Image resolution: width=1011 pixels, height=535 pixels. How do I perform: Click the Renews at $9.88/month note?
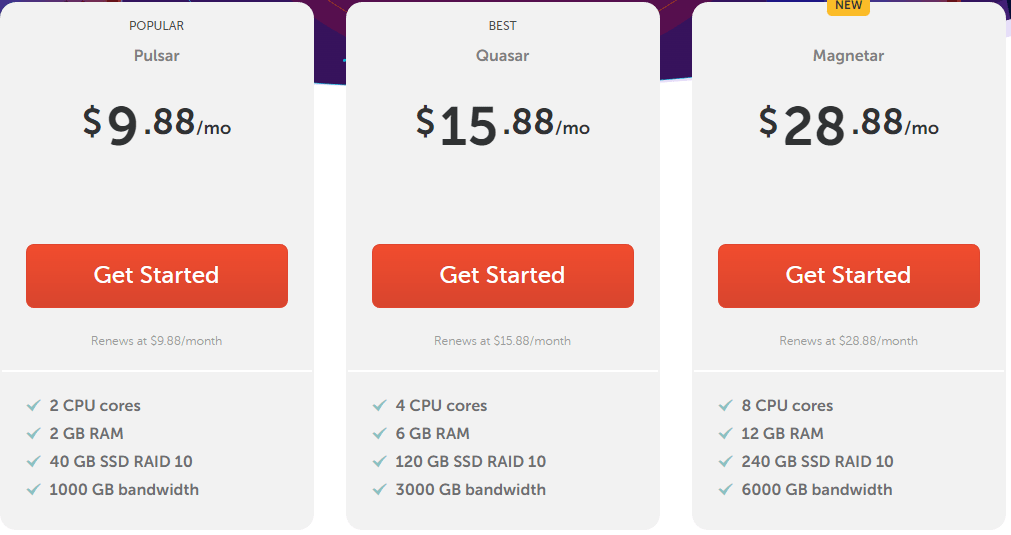point(157,341)
